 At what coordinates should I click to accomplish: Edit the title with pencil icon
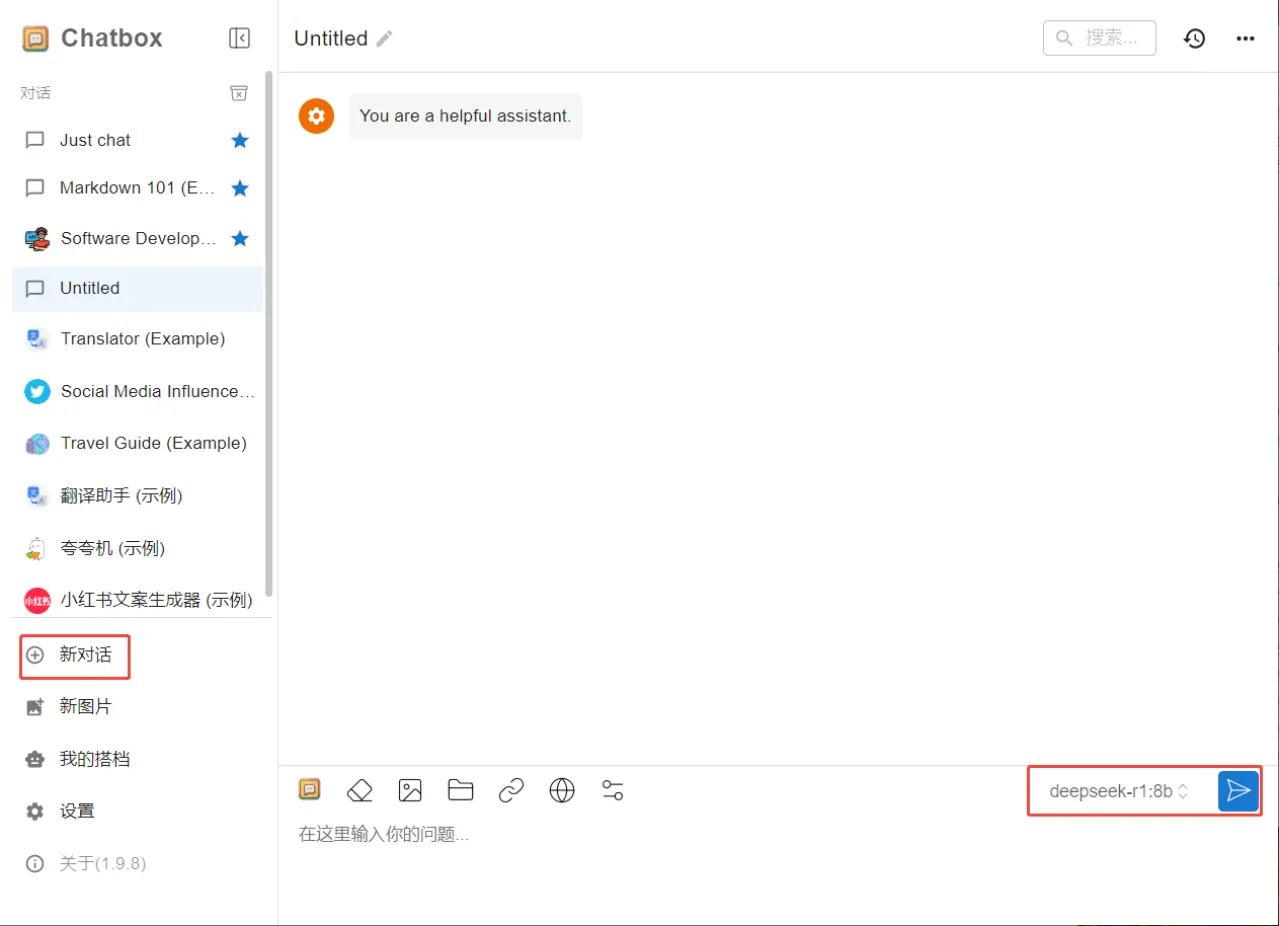385,38
